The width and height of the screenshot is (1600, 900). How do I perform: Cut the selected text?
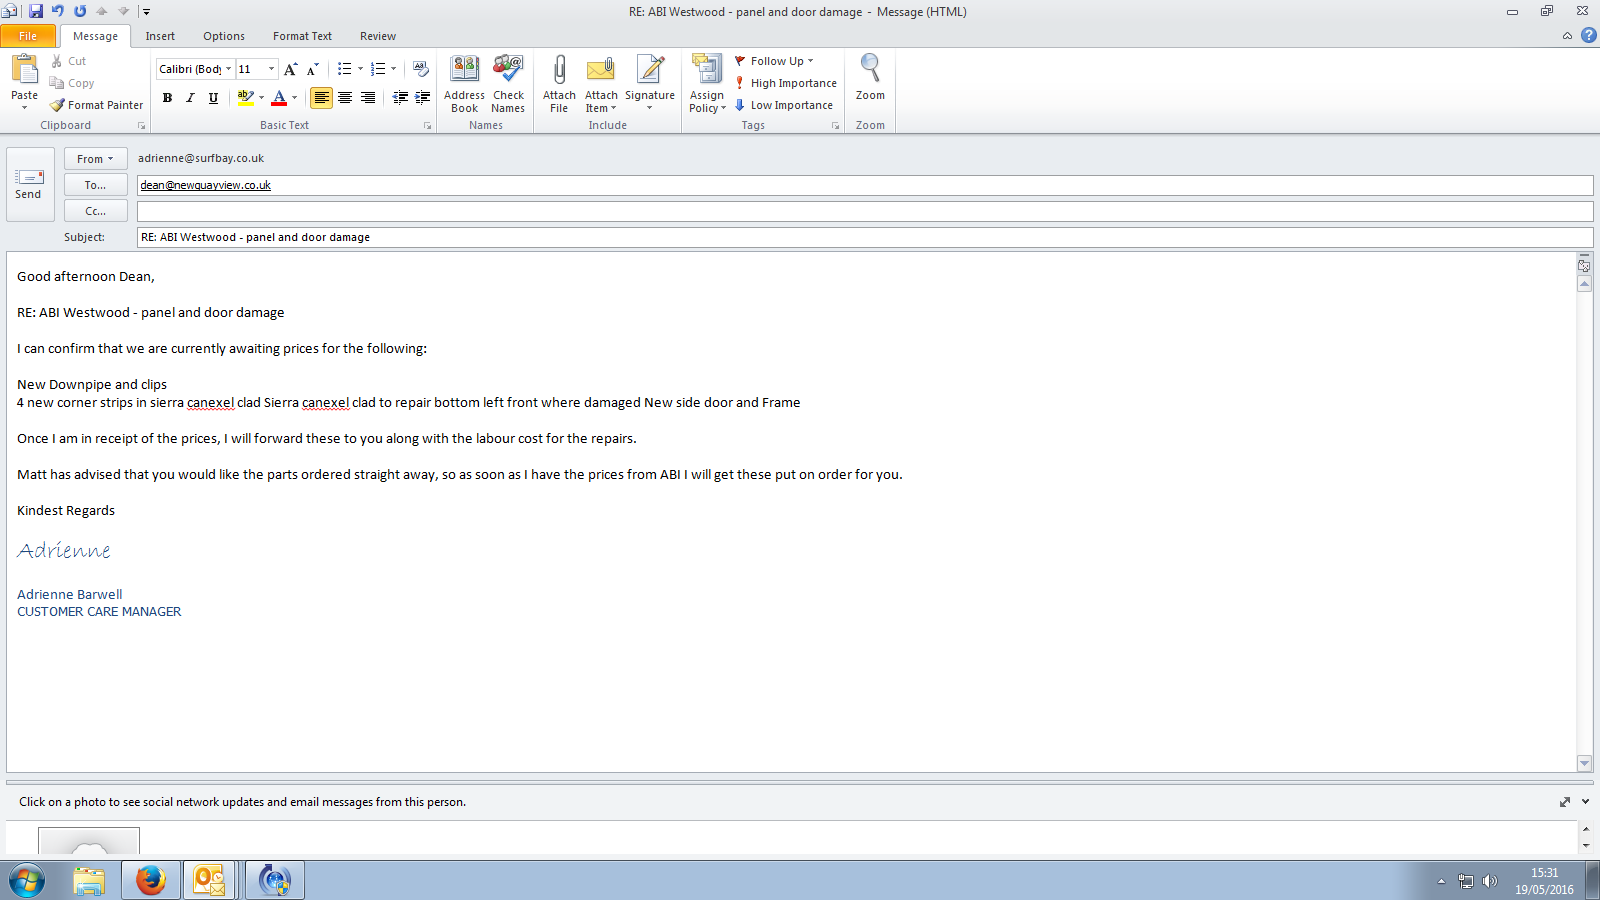coord(68,61)
